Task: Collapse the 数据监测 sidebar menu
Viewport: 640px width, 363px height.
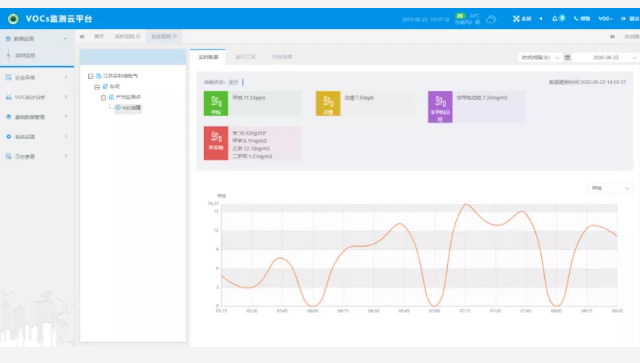Action: point(65,39)
